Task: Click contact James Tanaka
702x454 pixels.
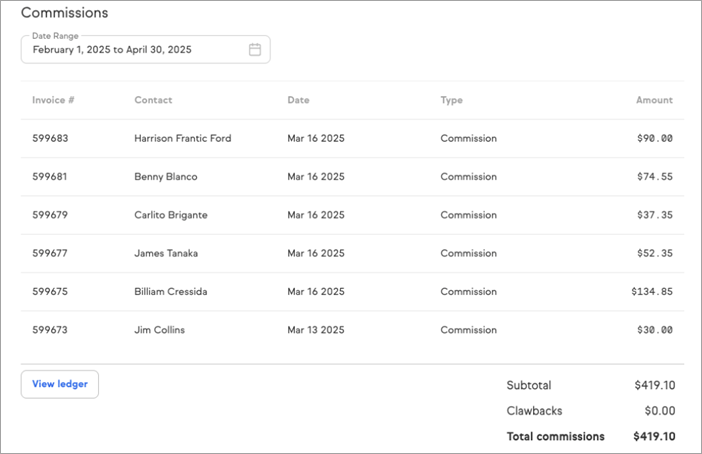Action: click(165, 253)
